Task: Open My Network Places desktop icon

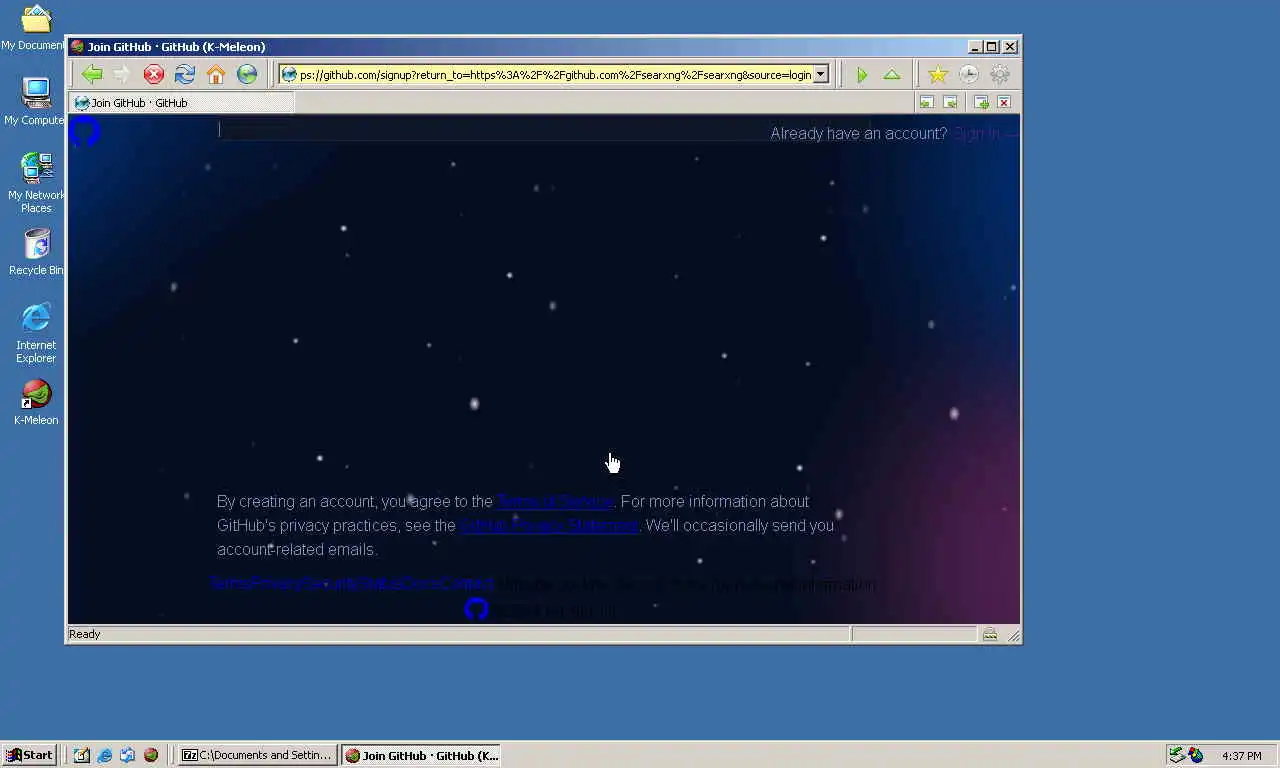Action: [x=36, y=182]
